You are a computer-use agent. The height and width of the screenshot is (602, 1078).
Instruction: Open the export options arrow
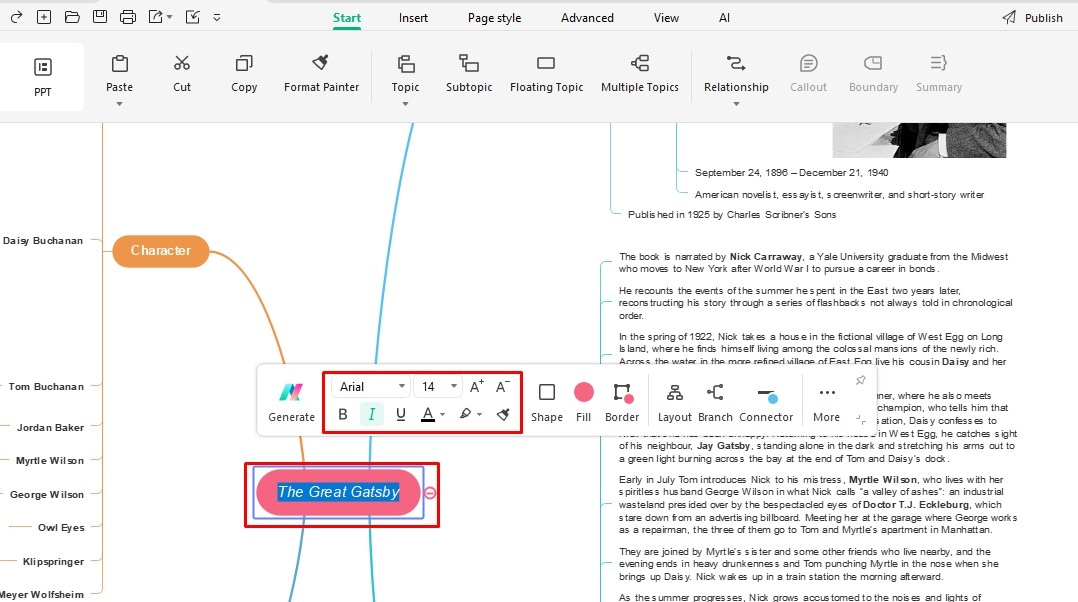tap(170, 17)
